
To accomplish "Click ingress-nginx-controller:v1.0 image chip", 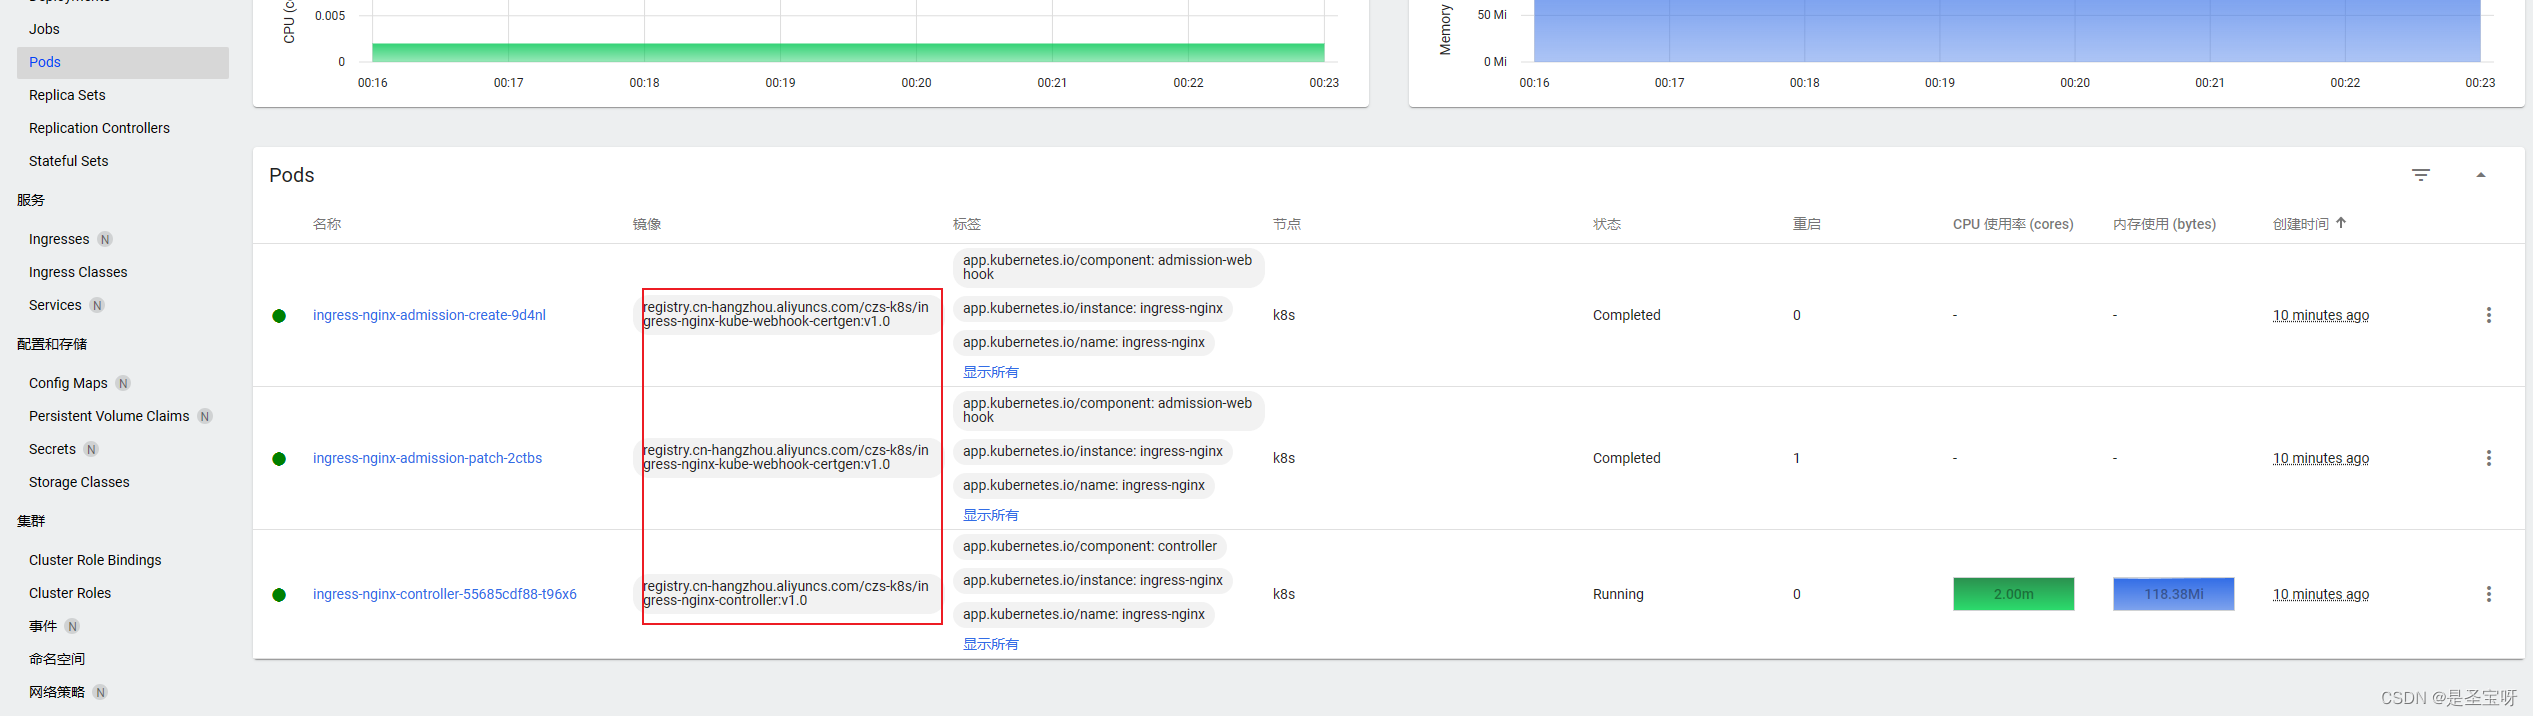I will (x=787, y=593).
